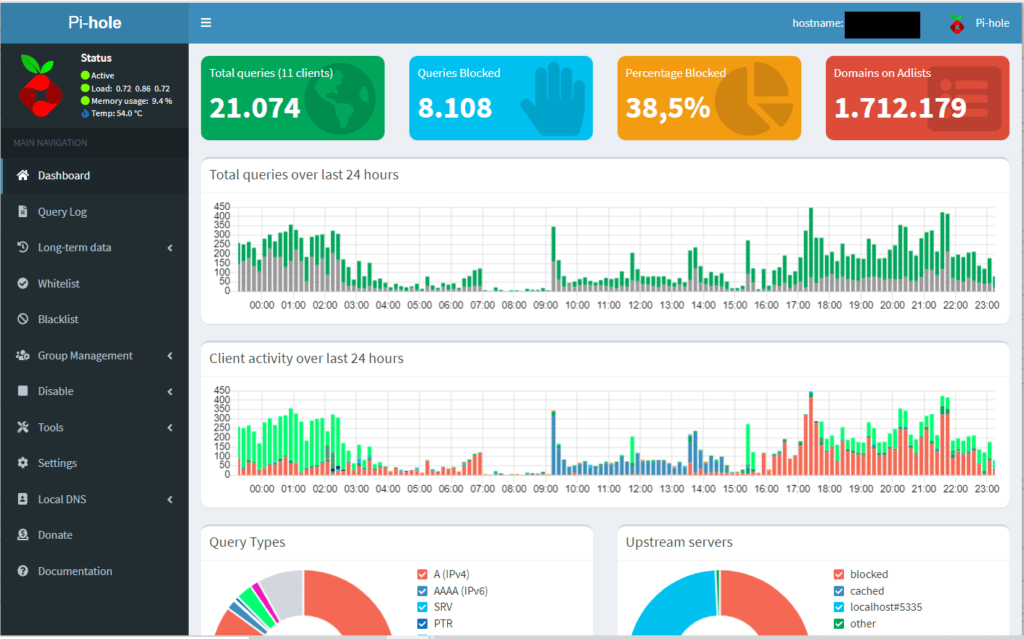Open the Donate menu item

pos(95,534)
